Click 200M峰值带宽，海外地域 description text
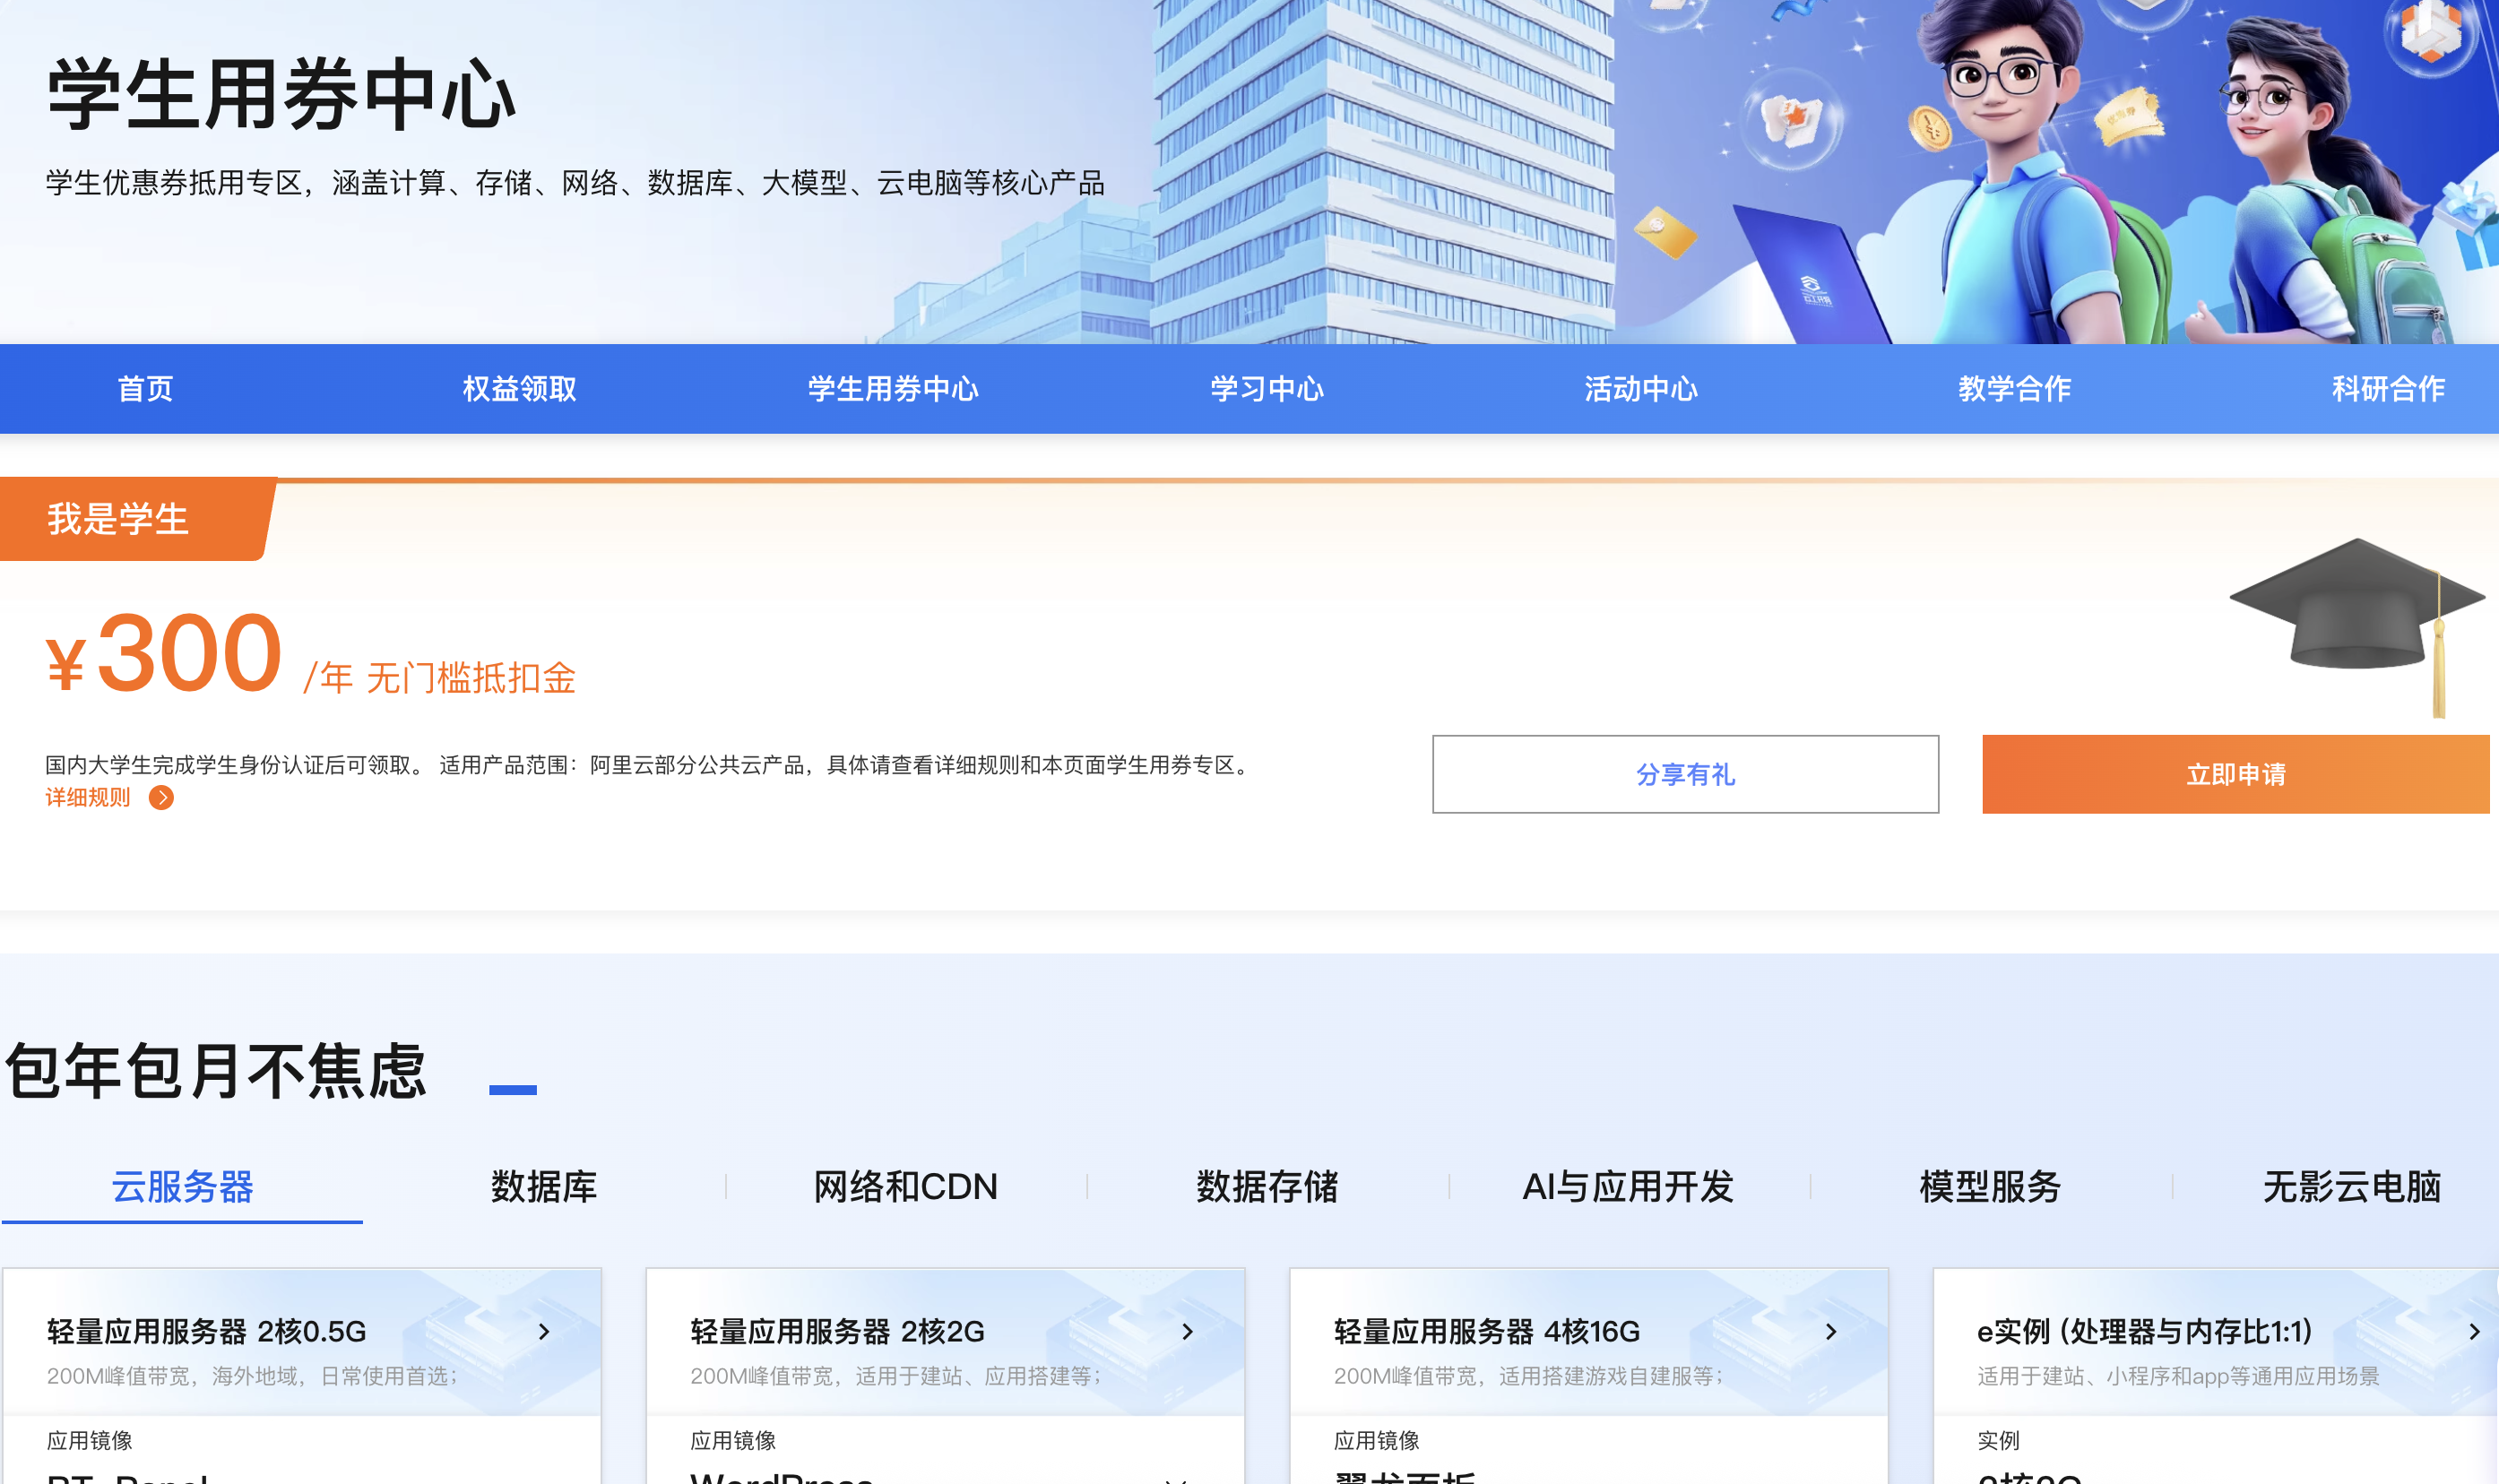Viewport: 2499px width, 1484px height. pyautogui.click(x=252, y=1376)
